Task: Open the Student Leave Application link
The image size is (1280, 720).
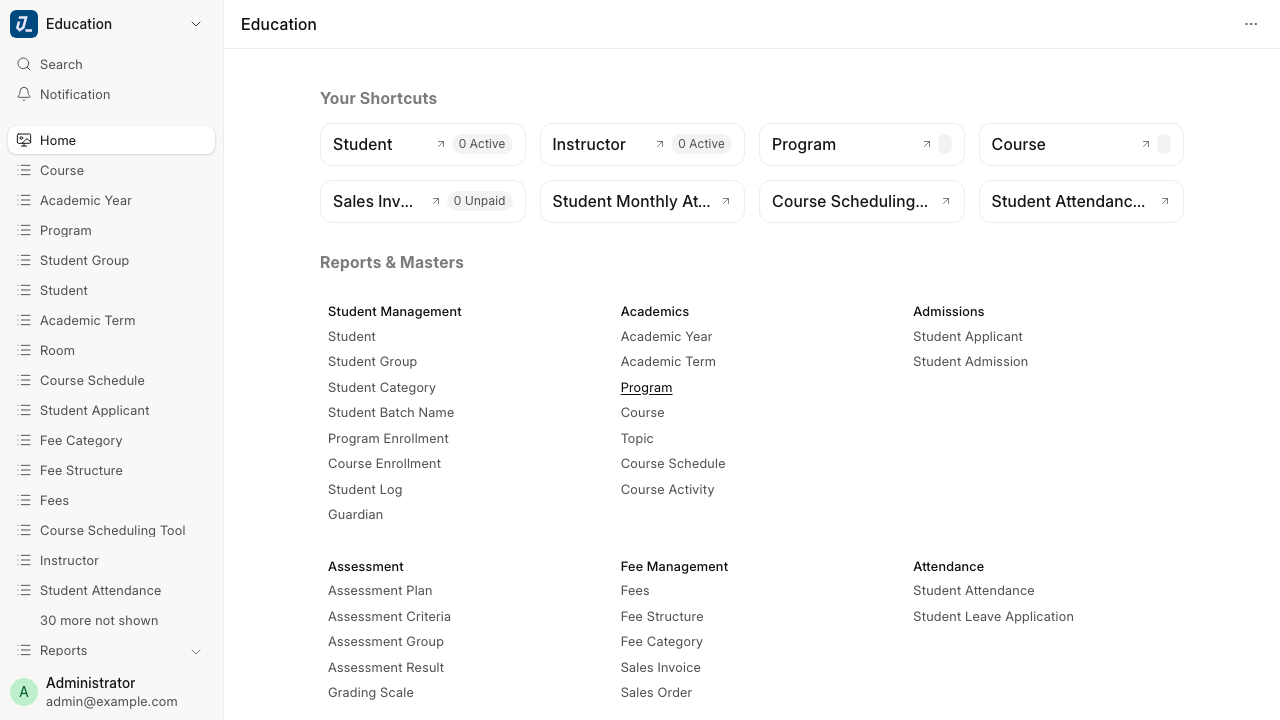Action: [993, 616]
